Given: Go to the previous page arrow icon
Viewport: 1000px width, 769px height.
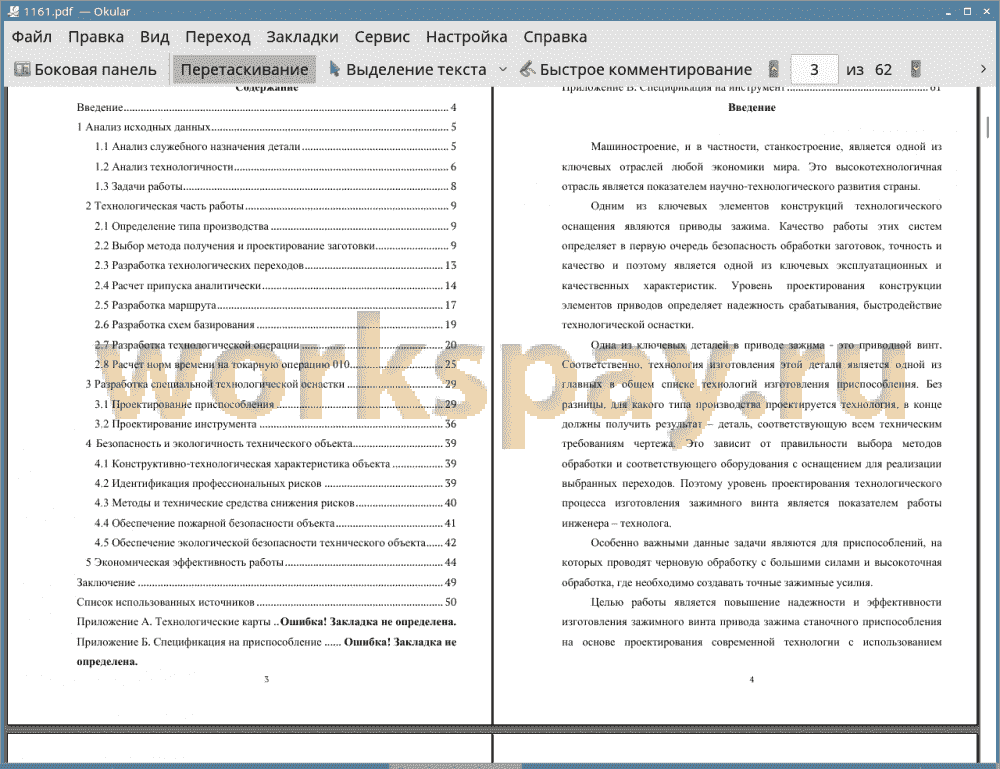Looking at the screenshot, I should tap(774, 69).
